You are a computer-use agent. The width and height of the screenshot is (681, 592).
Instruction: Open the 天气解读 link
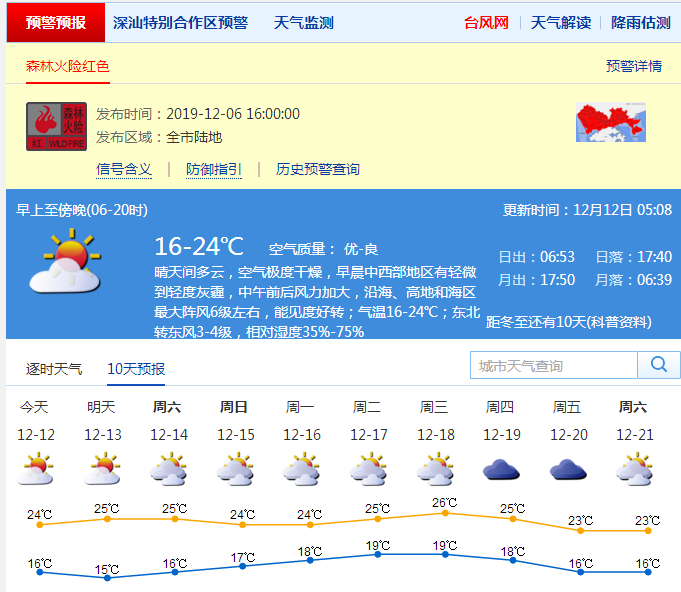click(x=560, y=22)
